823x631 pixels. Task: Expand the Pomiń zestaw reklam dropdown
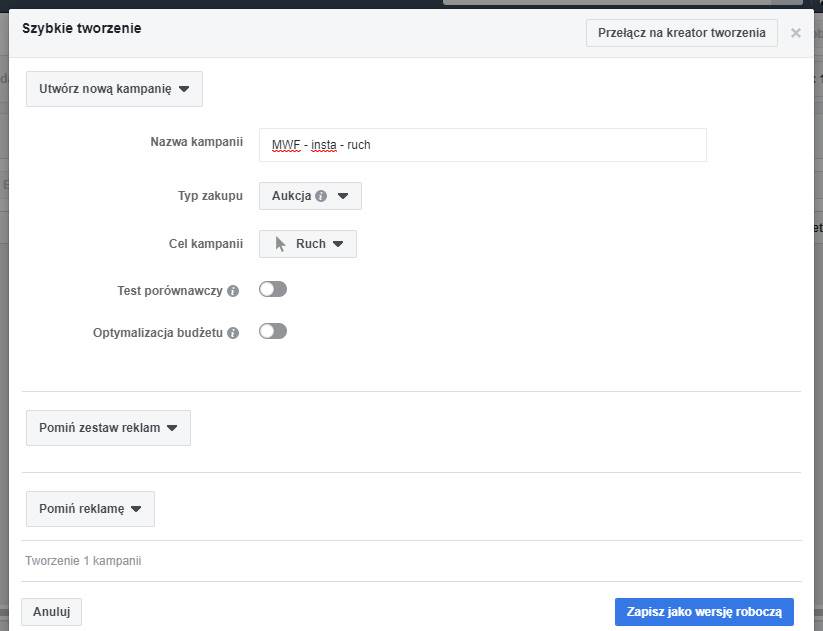pyautogui.click(x=108, y=428)
